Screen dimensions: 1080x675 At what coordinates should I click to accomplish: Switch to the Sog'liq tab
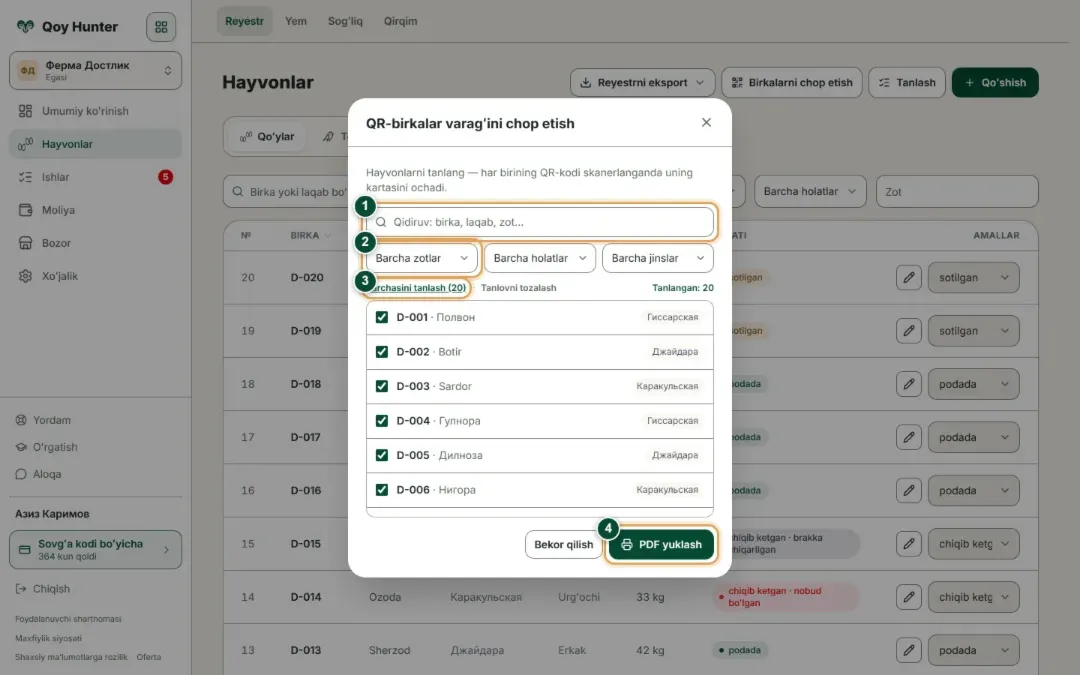(x=345, y=21)
